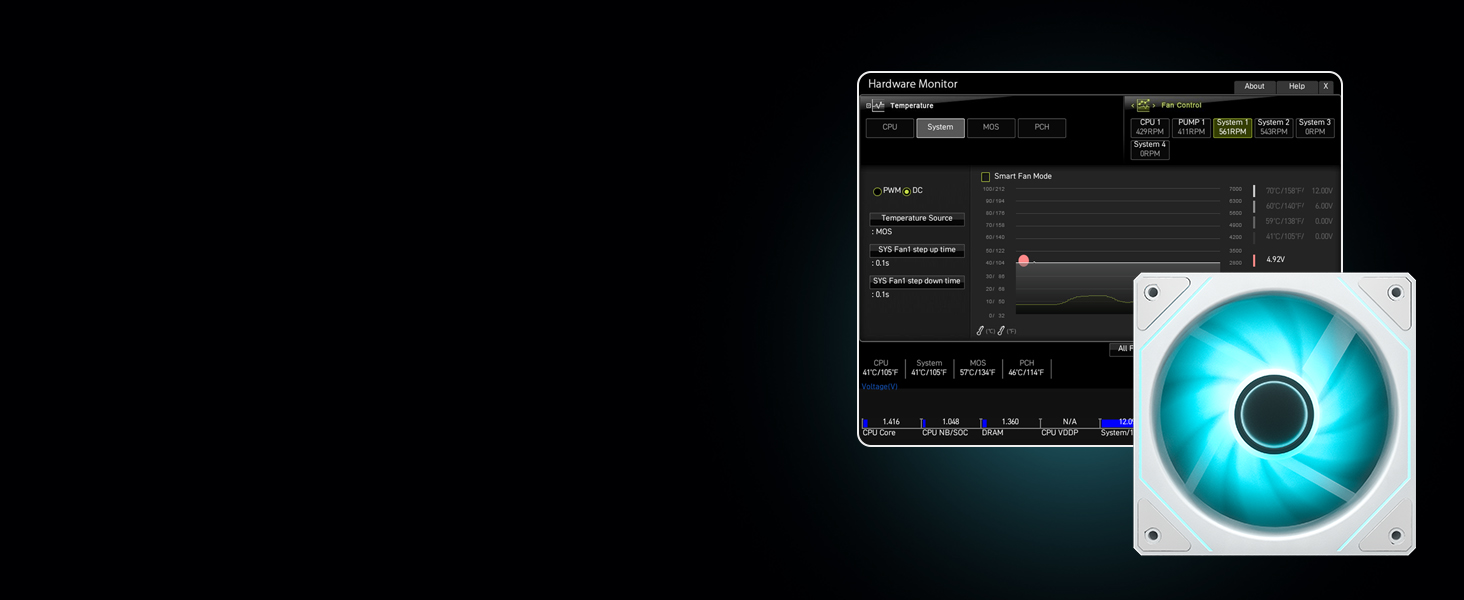The height and width of the screenshot is (600, 1464).
Task: Click the Fahrenheit thermometer icon
Action: (1001, 330)
